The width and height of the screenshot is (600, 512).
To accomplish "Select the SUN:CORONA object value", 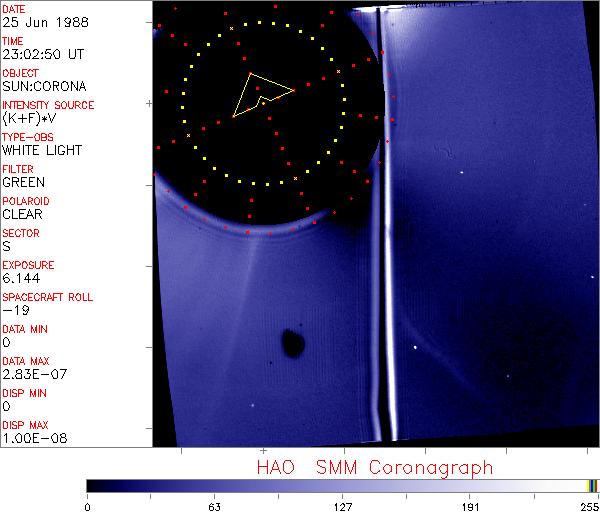I will 41,86.
